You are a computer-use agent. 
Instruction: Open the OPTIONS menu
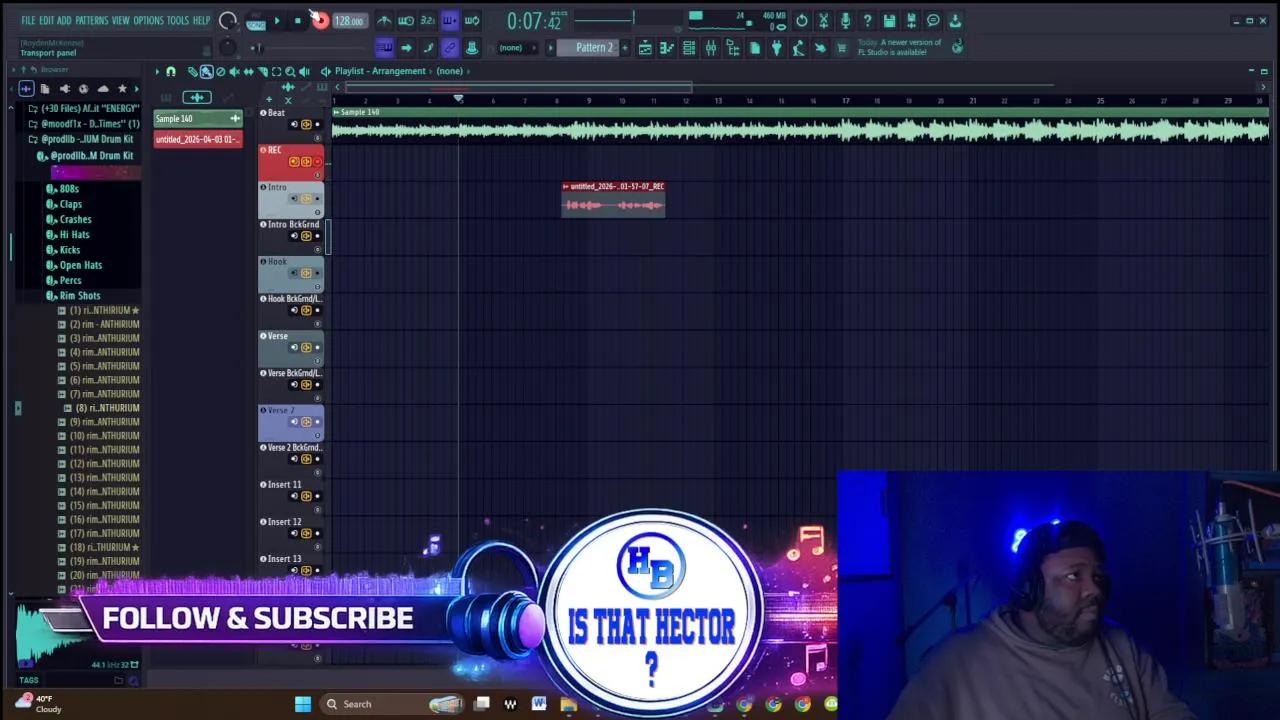(148, 20)
